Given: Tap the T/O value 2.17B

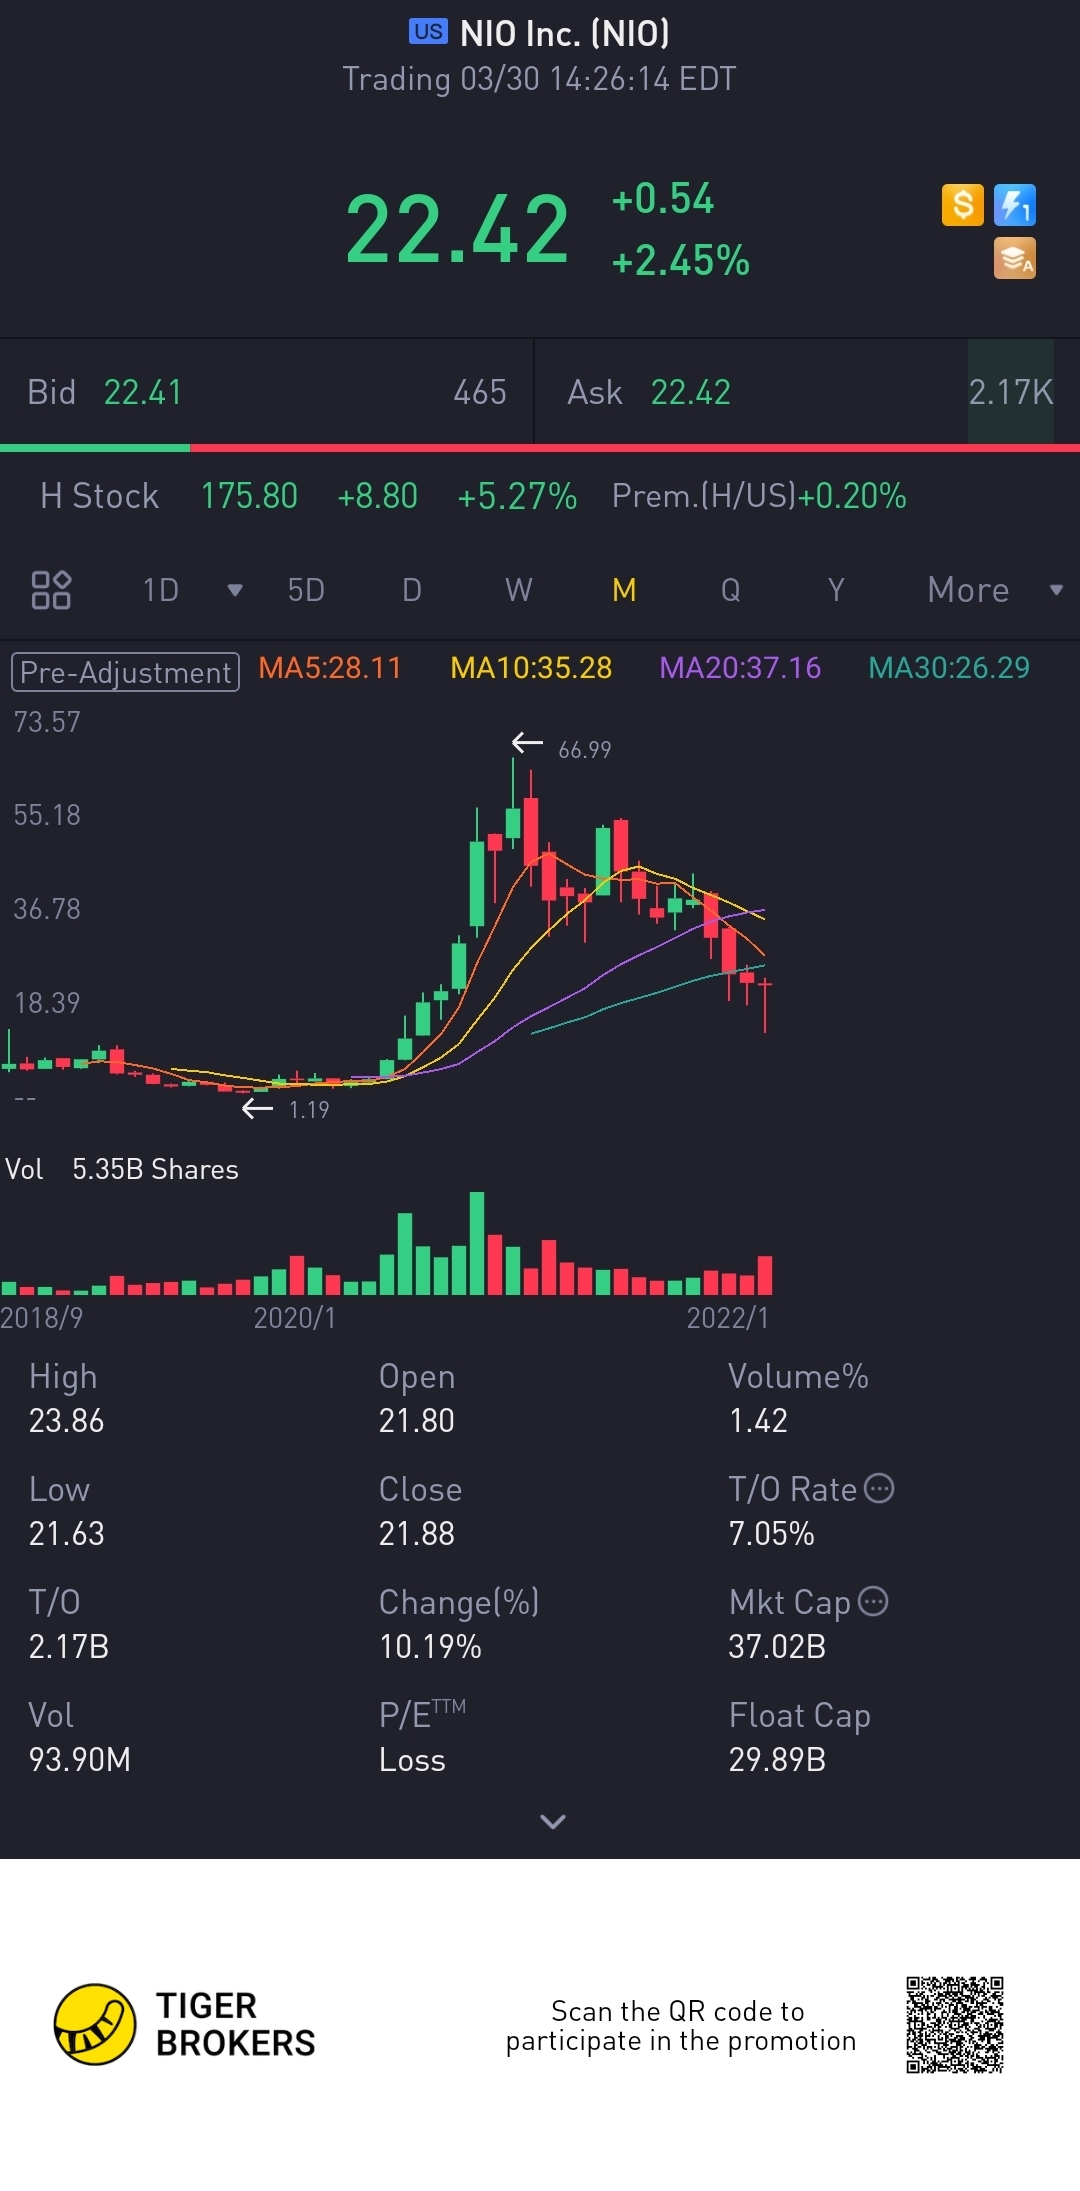Looking at the screenshot, I should click(x=68, y=1646).
